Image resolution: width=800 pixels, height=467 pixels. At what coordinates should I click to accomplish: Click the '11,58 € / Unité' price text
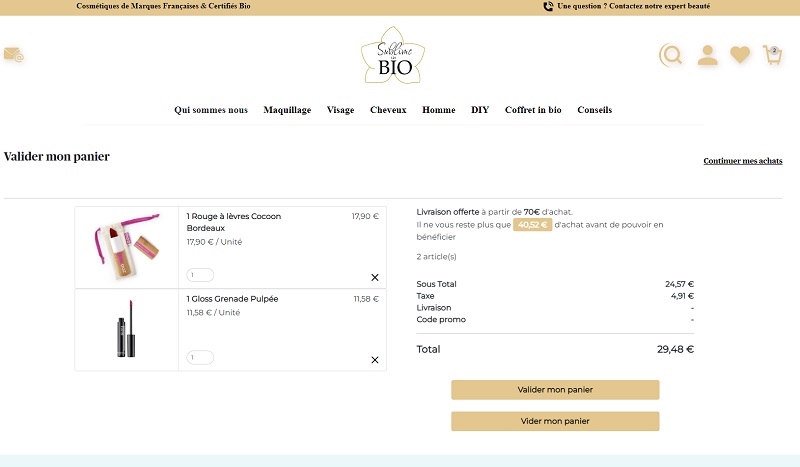click(213, 312)
